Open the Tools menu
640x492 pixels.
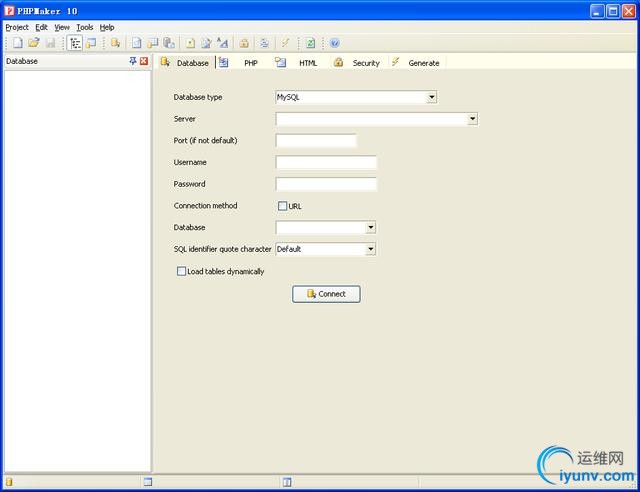(x=84, y=27)
